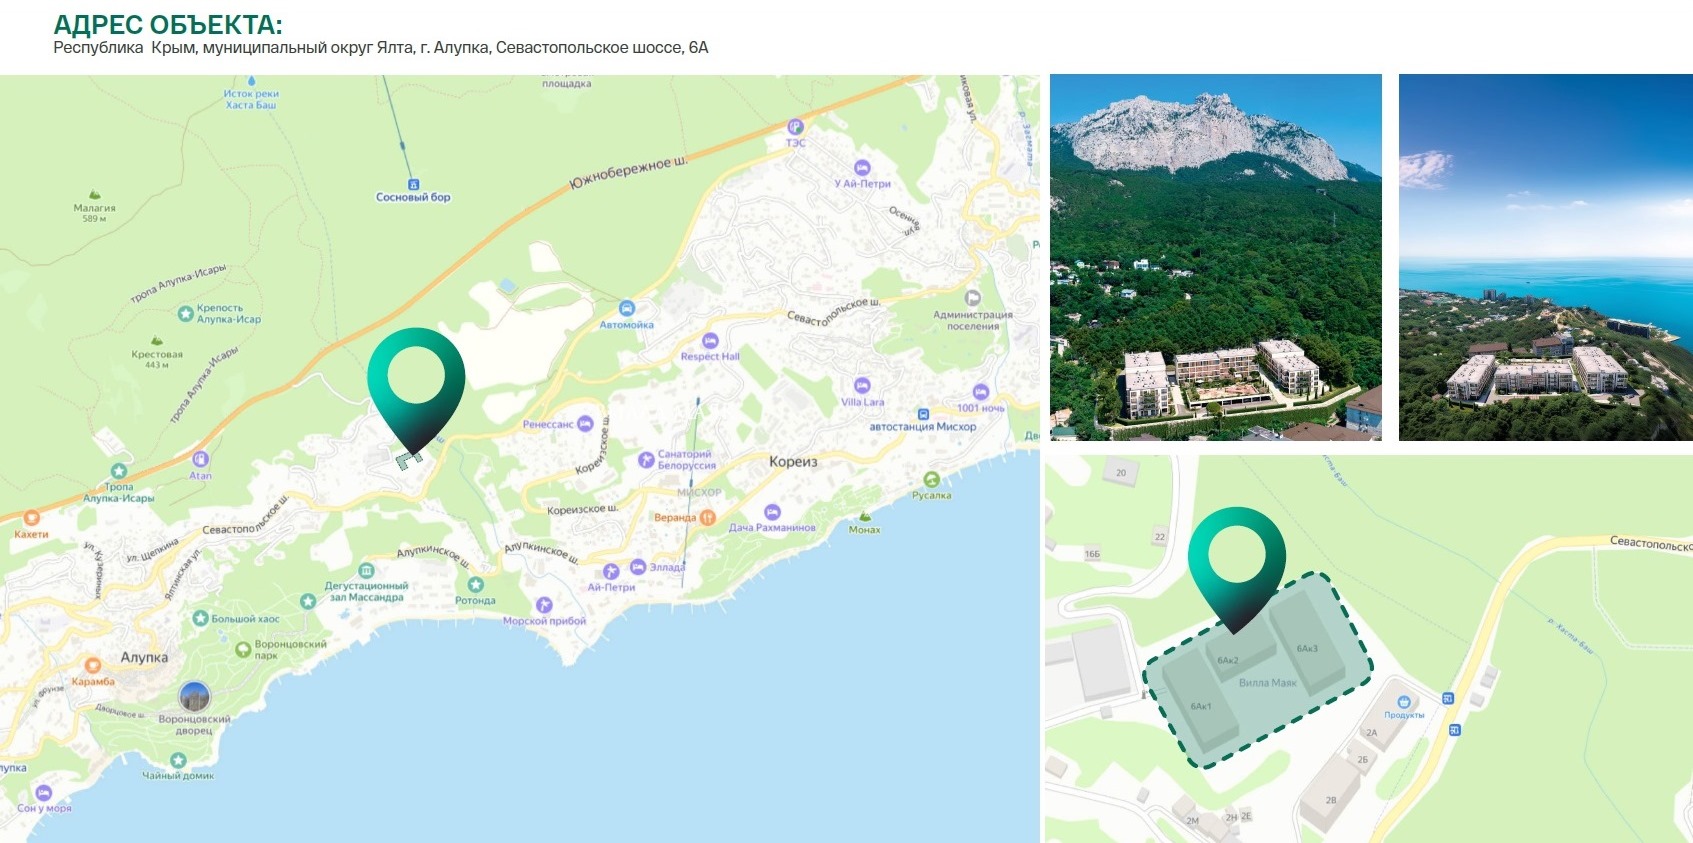Open the aerial photo with Ai-Petri mountain

click(1215, 257)
